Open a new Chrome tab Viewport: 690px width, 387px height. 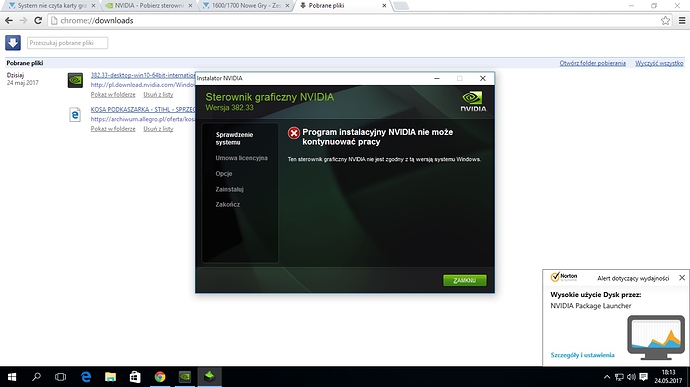tap(401, 6)
